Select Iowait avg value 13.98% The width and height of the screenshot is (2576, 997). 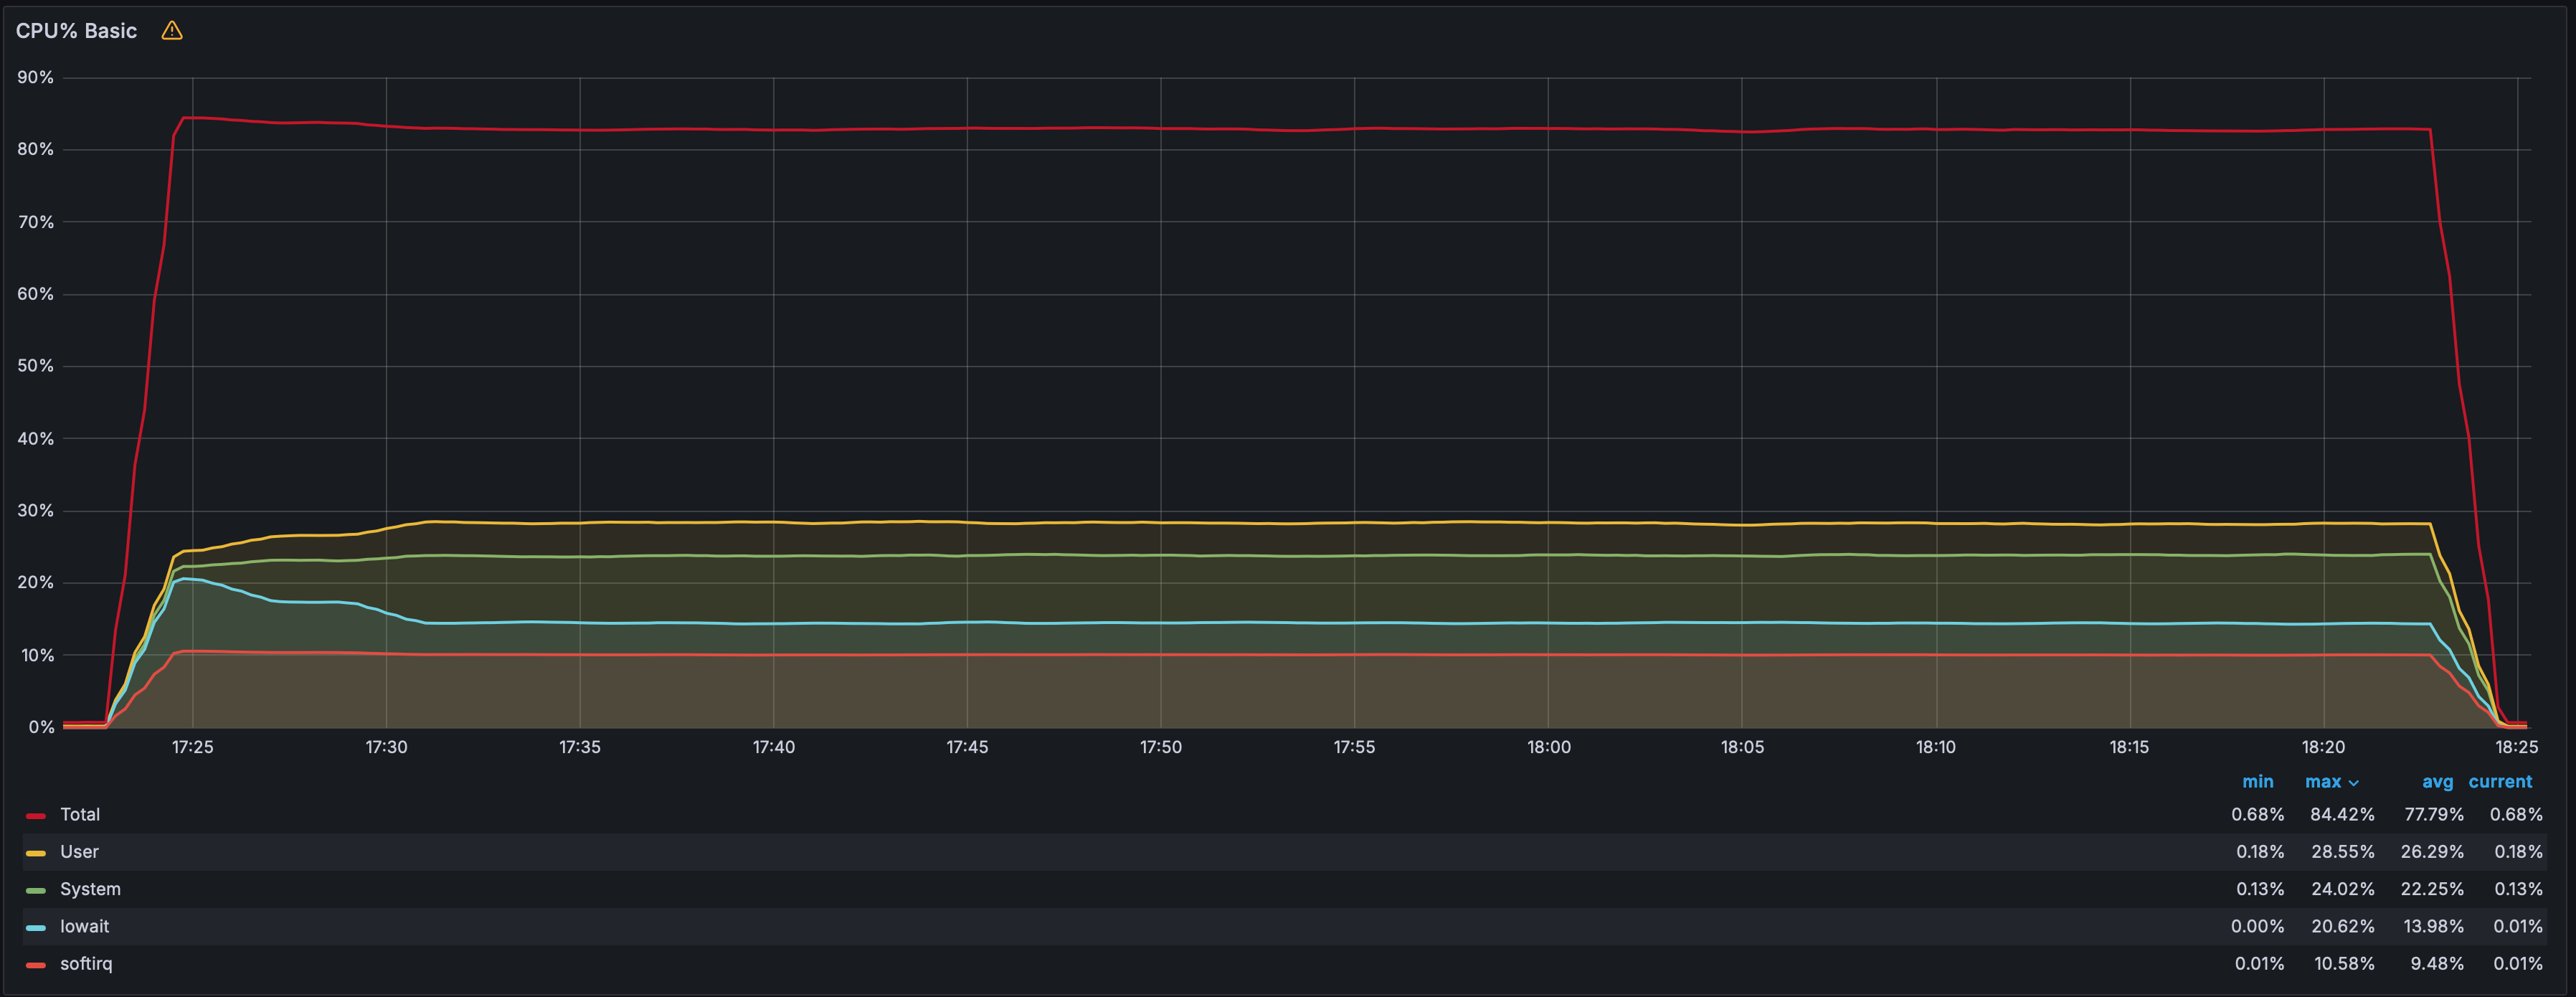point(2434,927)
